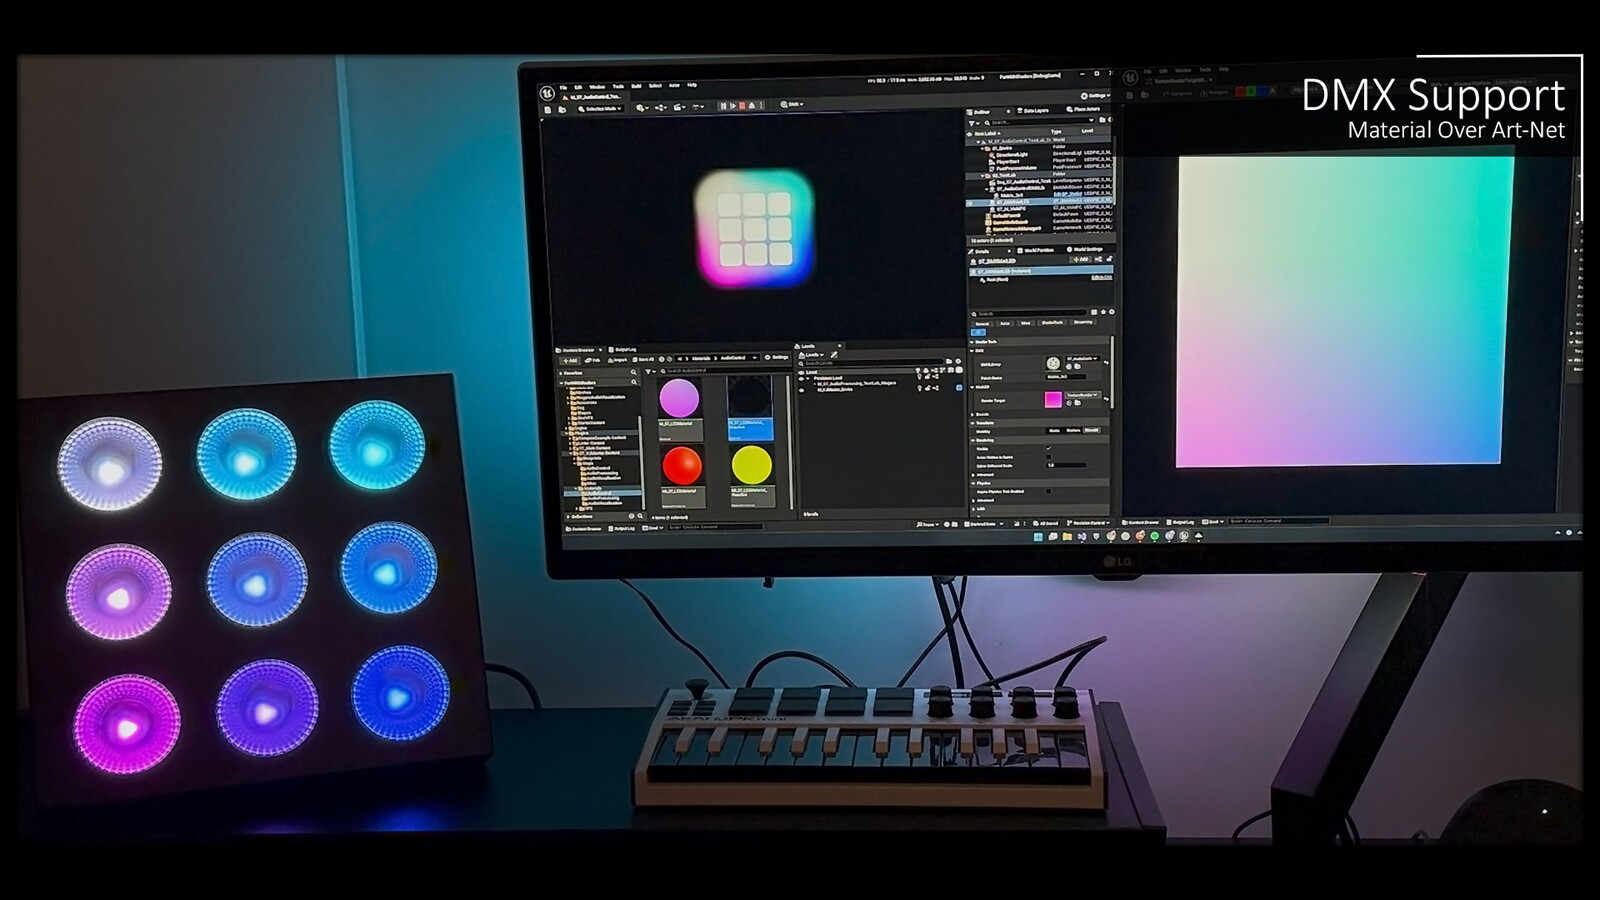Click the frame skip button next to pause
The image size is (1600, 900).
733,106
